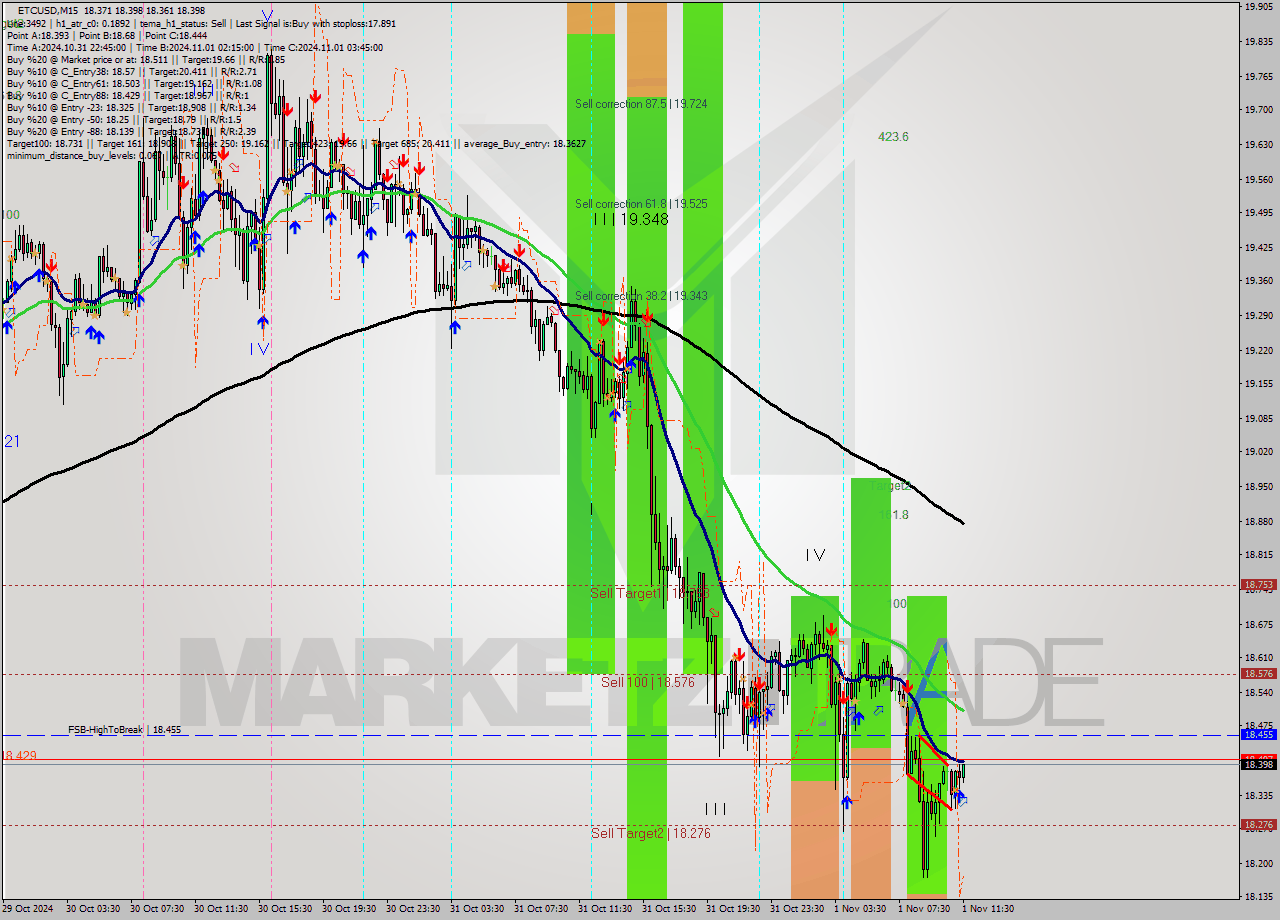Screen dimensions: 1280x920
Task: Click the ETCUSD,M15 chart title text
Action: pos(49,9)
